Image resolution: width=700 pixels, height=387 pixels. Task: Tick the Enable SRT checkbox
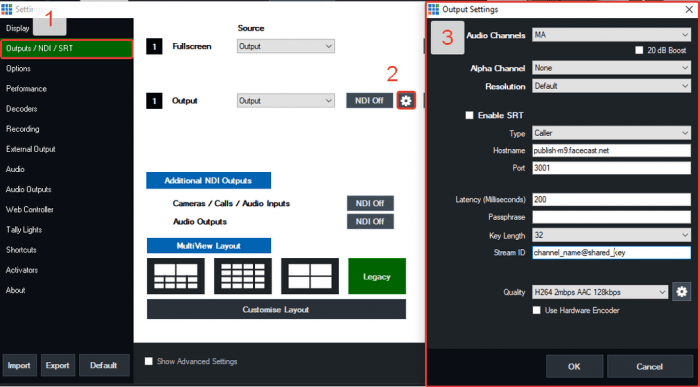coord(469,115)
